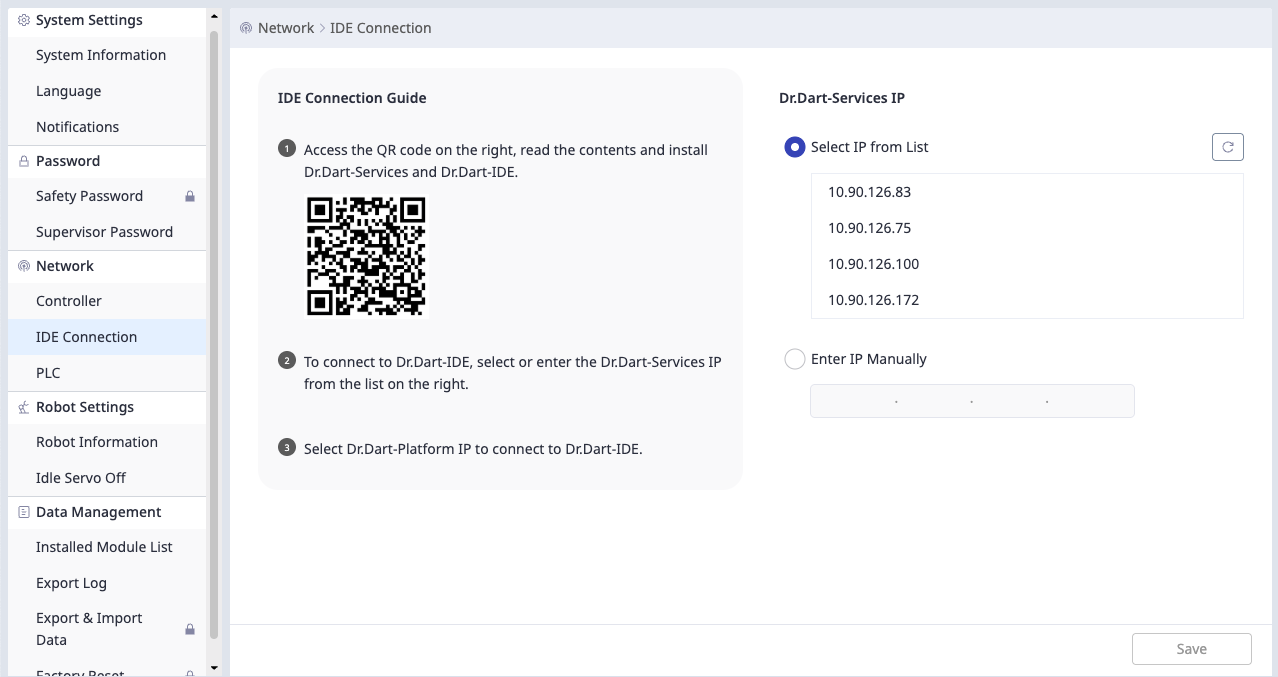
Task: Click the manual IP address input field
Action: click(972, 401)
